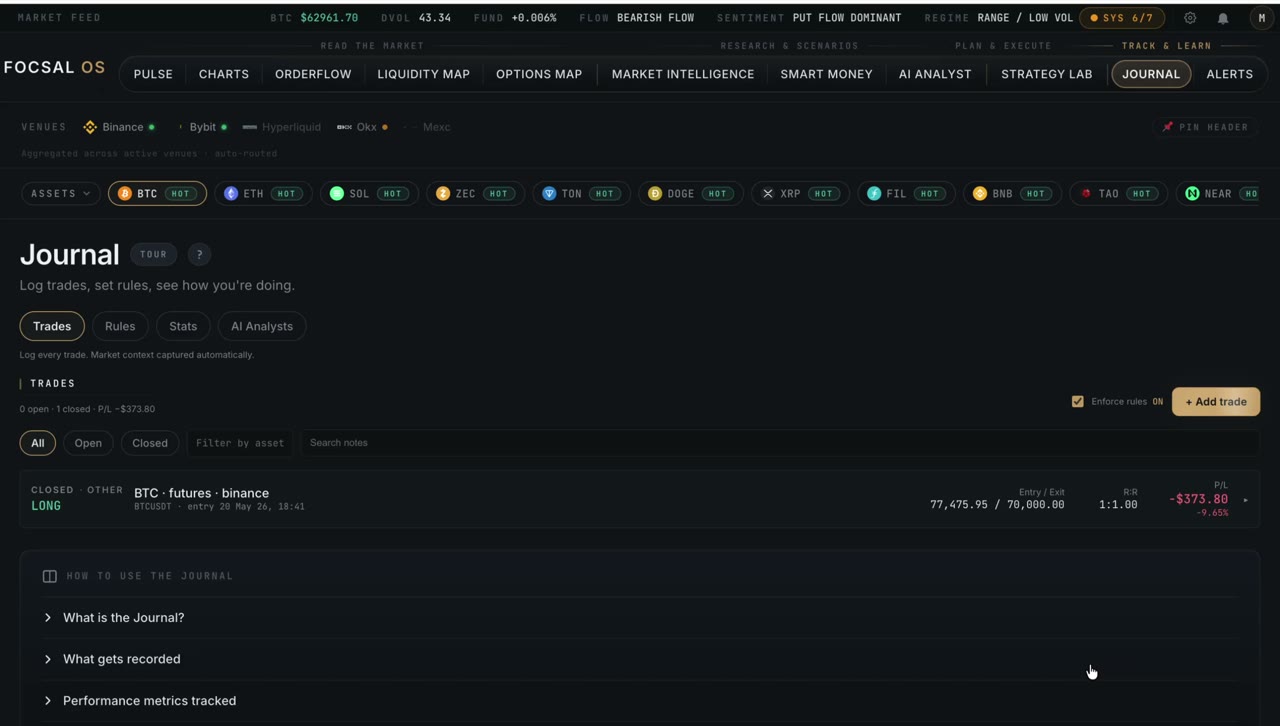
Task: Click the Search notes field
Action: click(x=780, y=443)
